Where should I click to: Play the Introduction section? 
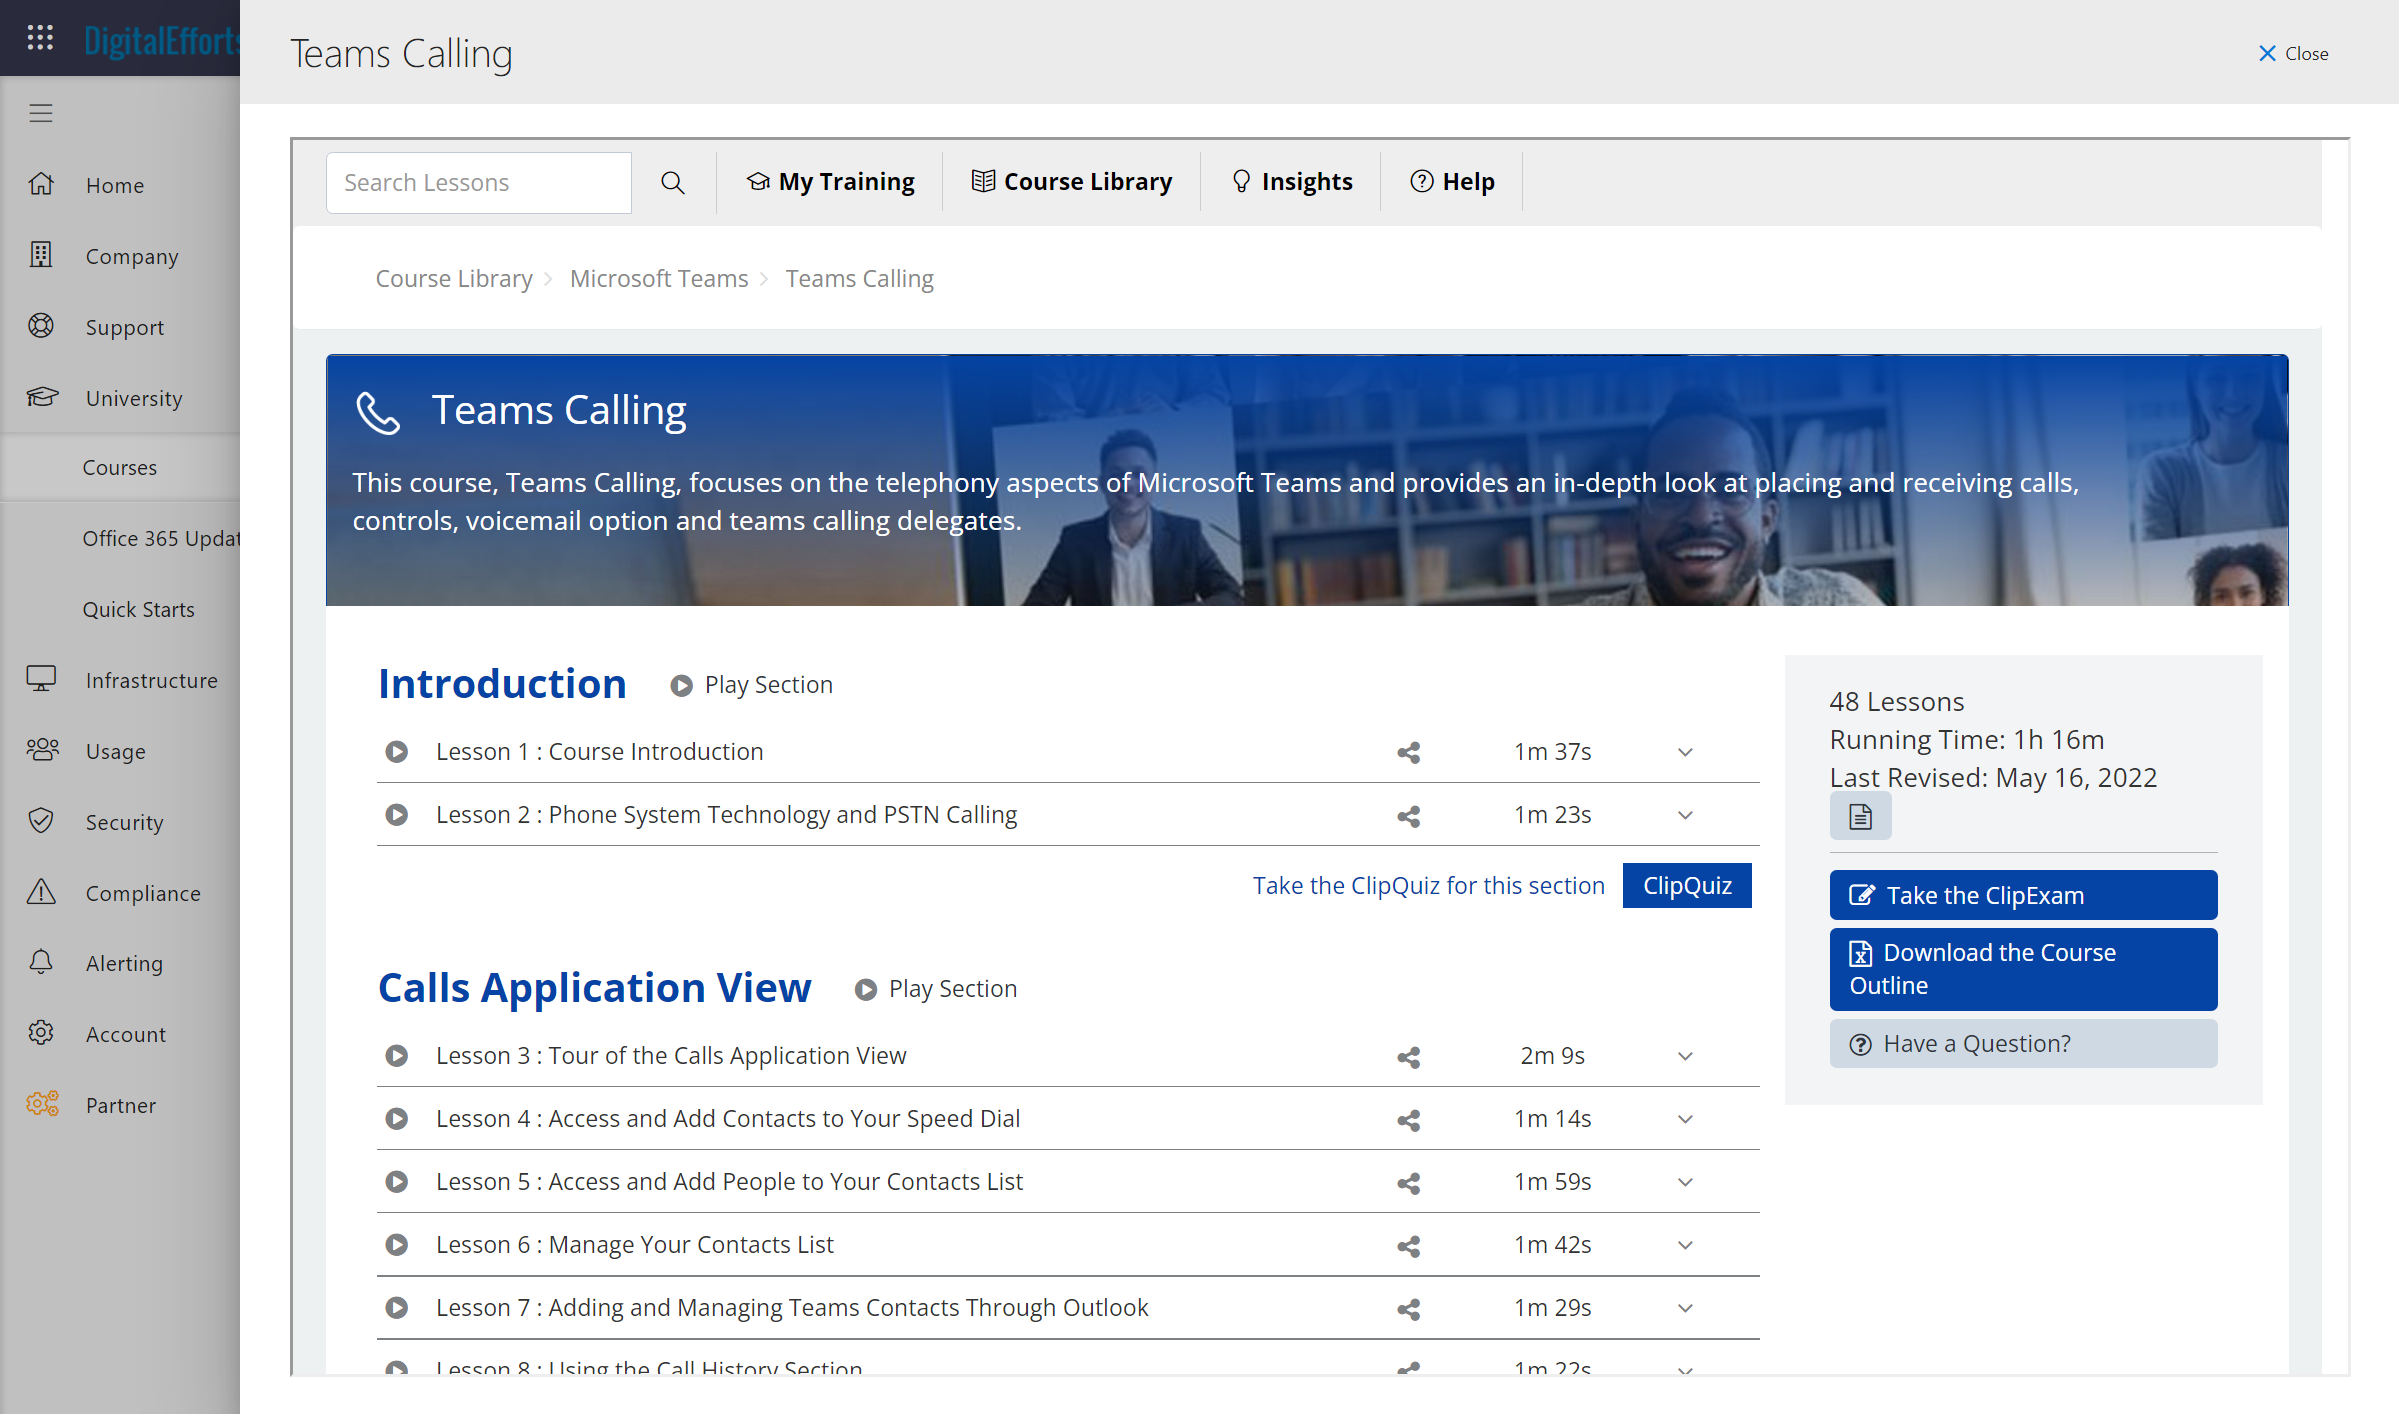tap(752, 685)
